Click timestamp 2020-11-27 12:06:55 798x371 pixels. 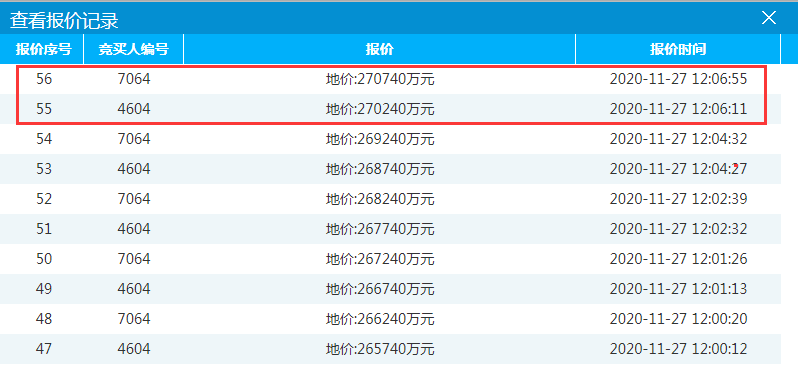pyautogui.click(x=678, y=79)
